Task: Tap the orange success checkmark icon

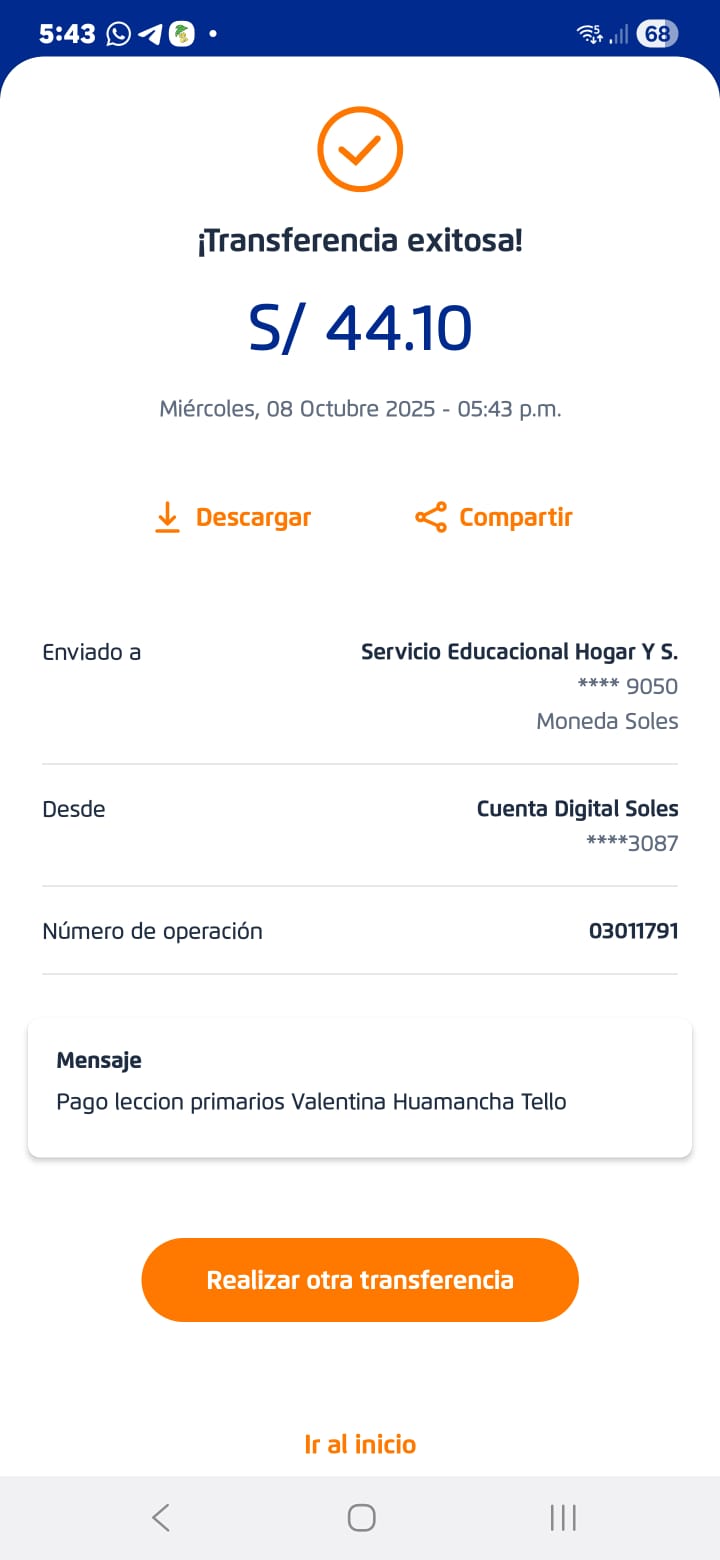Action: pos(360,150)
